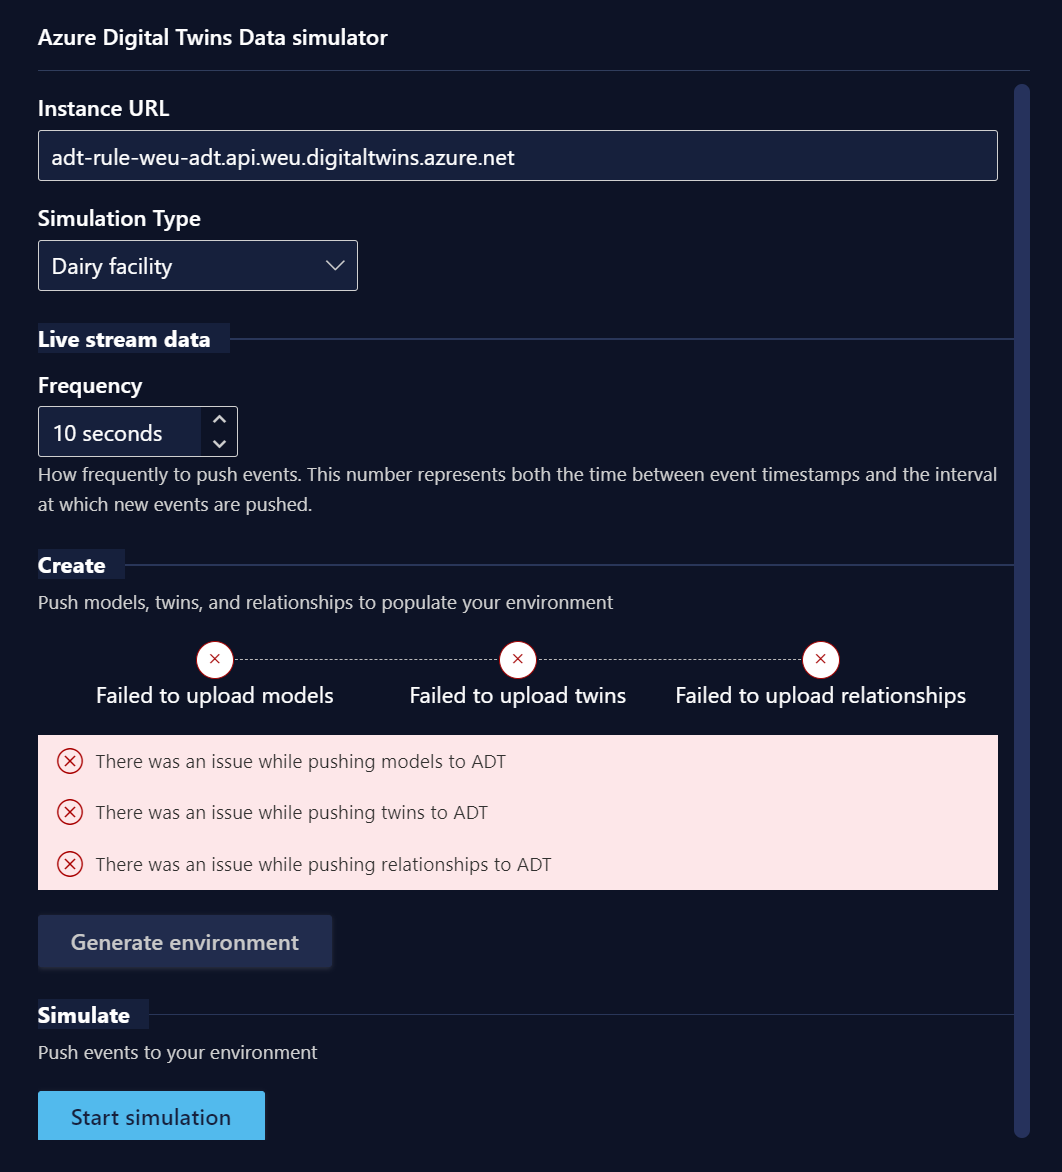
Task: Click the 'How frequently to push events' description
Action: pos(517,490)
